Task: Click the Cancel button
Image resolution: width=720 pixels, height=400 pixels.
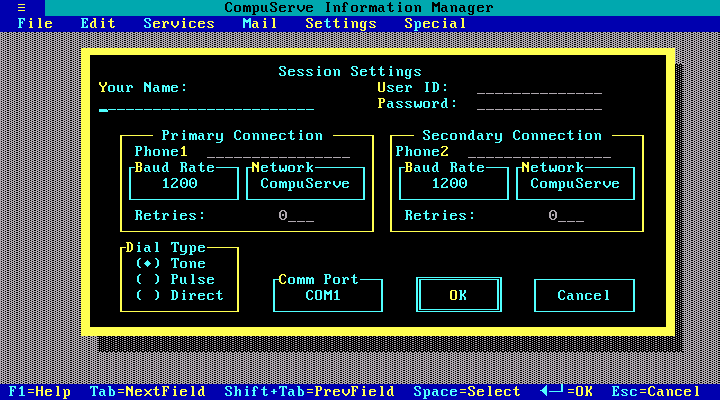Action: [x=584, y=295]
